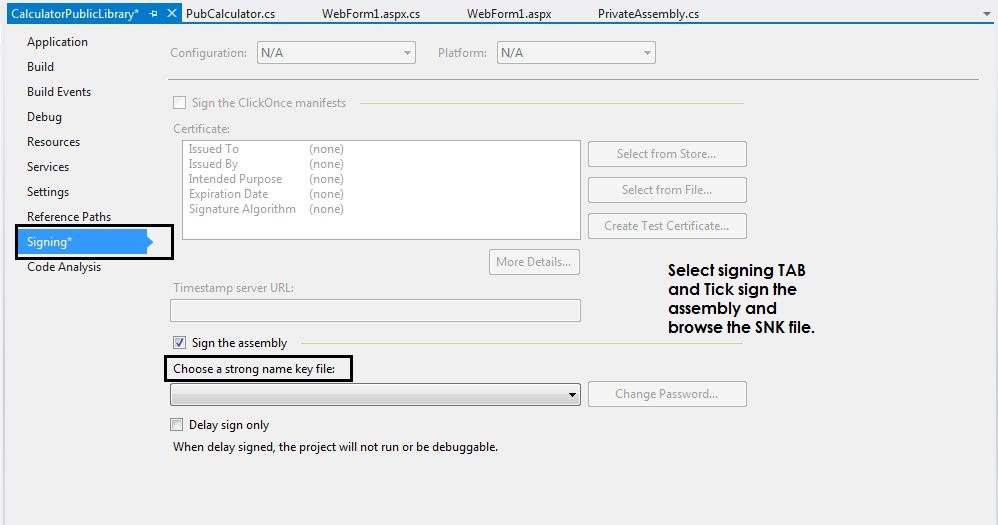998x525 pixels.
Task: Open the PrivateAssembly.cs tab
Action: point(648,14)
